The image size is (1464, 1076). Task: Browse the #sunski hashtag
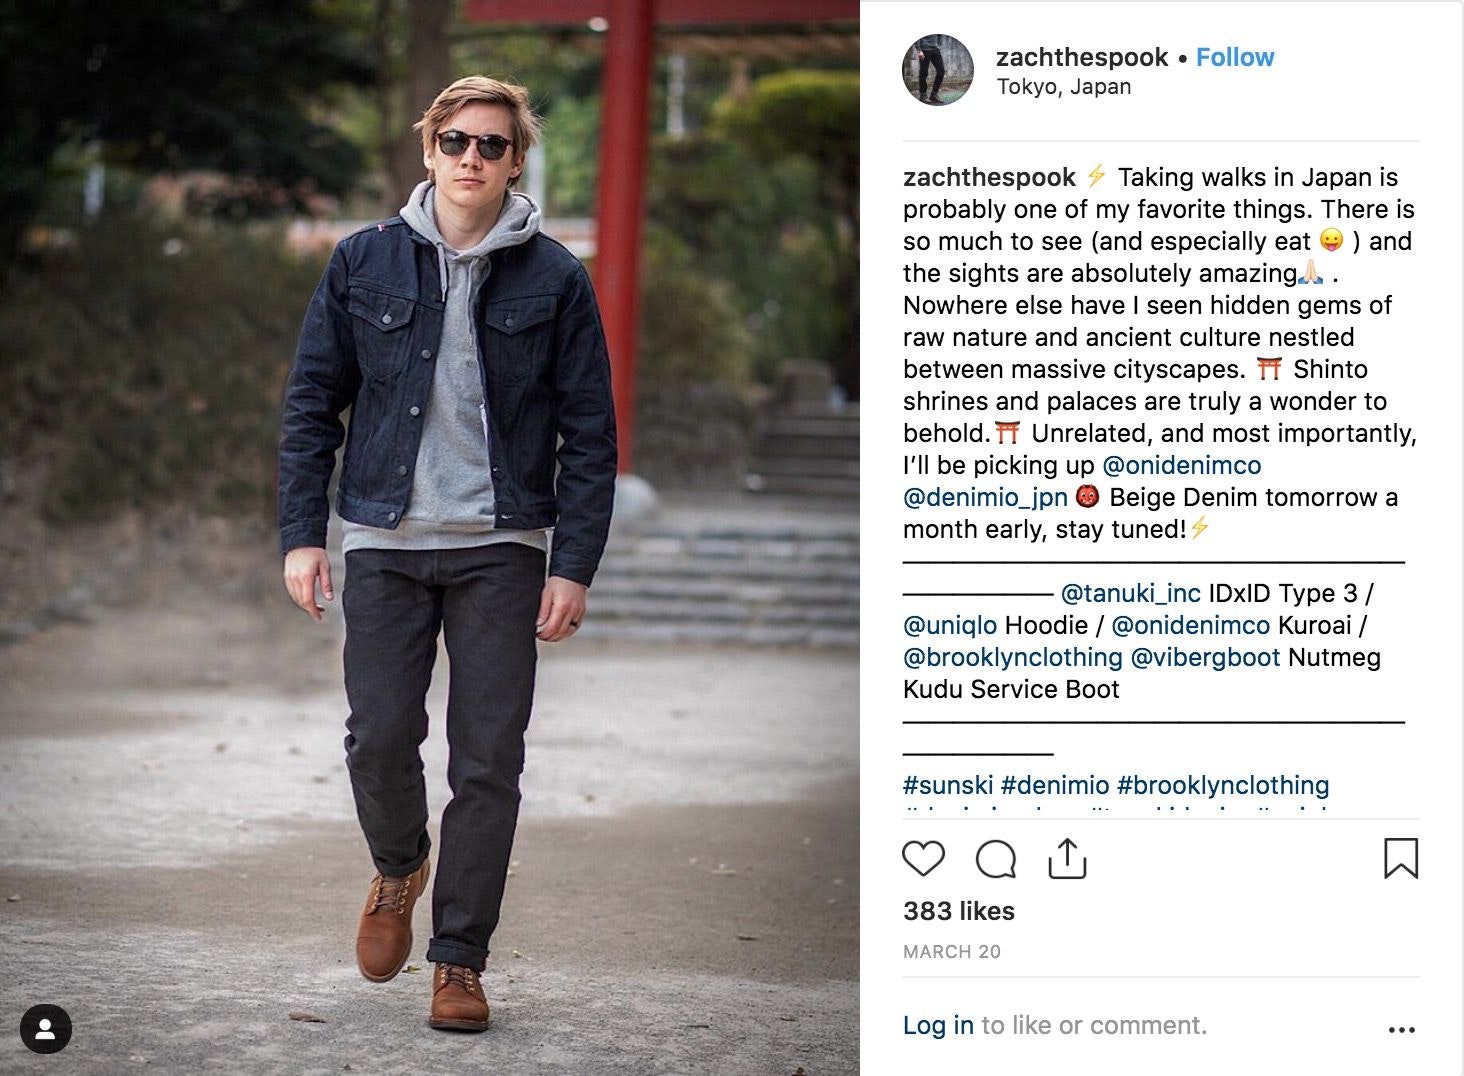(x=948, y=785)
